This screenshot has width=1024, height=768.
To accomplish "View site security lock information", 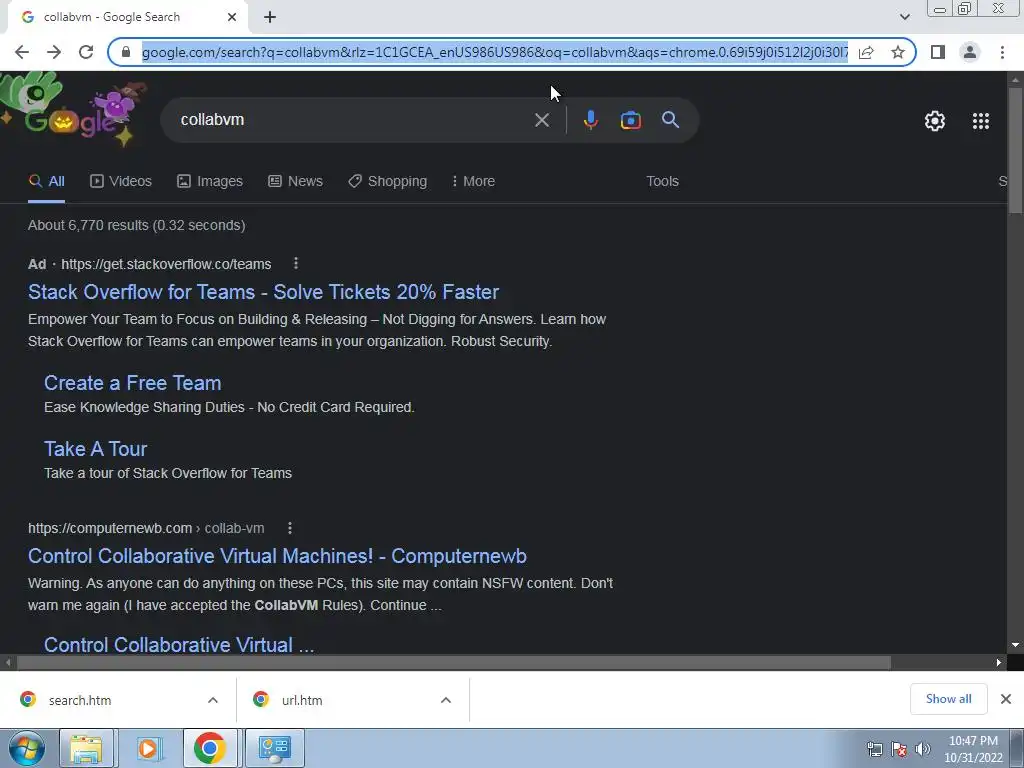I will (x=126, y=52).
